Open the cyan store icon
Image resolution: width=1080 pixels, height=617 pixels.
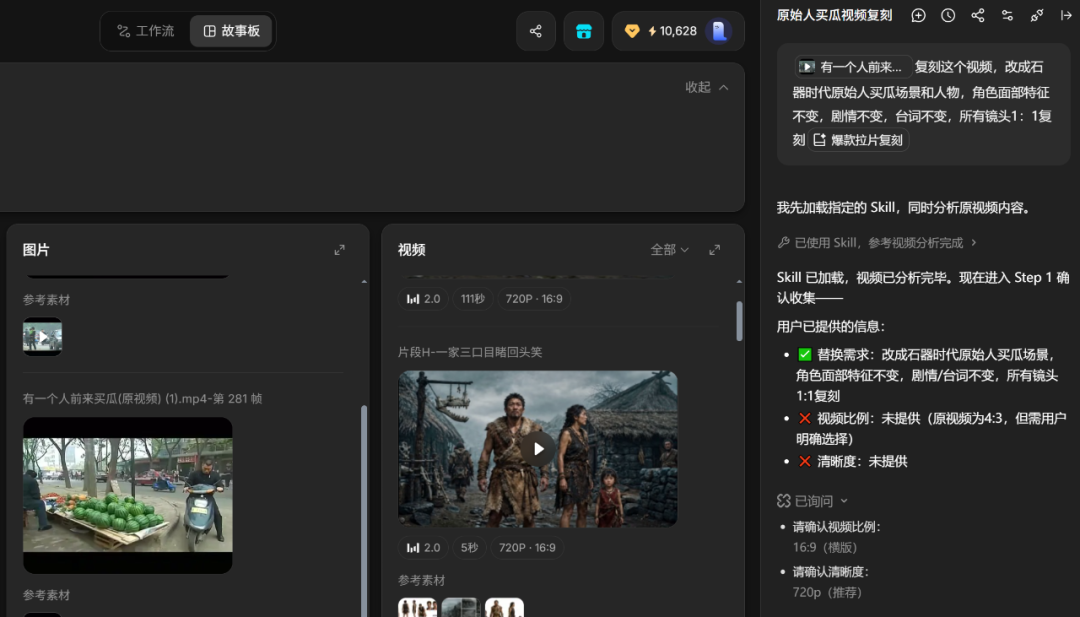583,31
